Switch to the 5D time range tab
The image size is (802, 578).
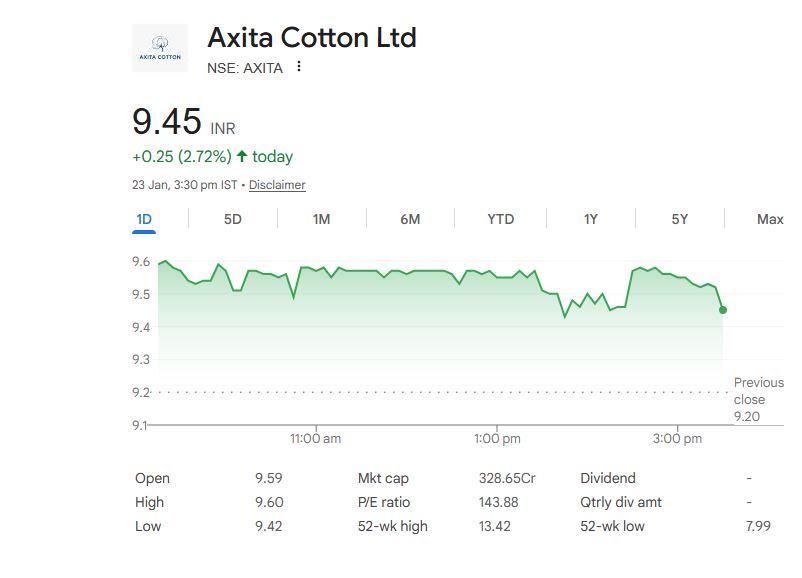tap(232, 219)
